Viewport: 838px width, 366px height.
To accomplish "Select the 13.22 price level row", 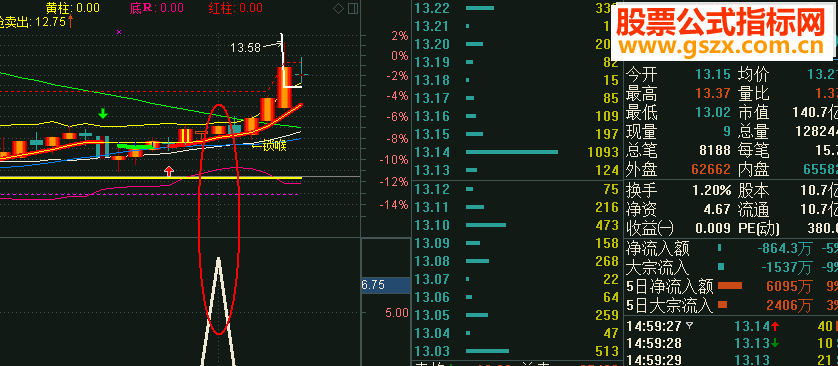I will click(517, 8).
